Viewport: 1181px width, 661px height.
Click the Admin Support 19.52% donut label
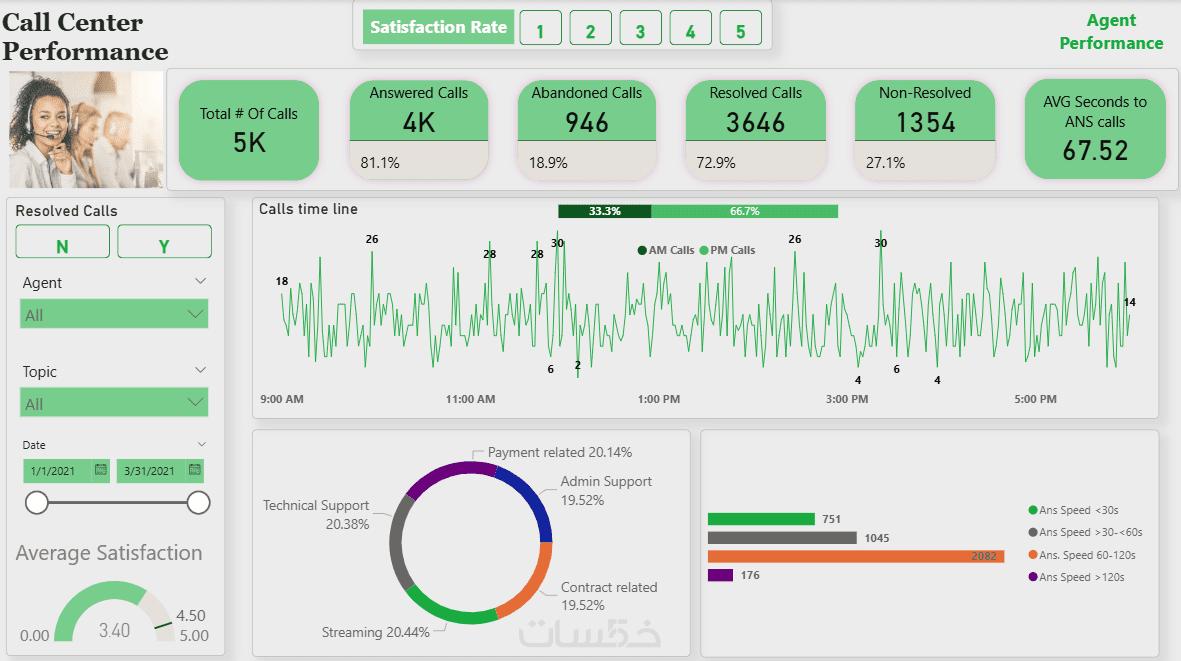click(606, 490)
